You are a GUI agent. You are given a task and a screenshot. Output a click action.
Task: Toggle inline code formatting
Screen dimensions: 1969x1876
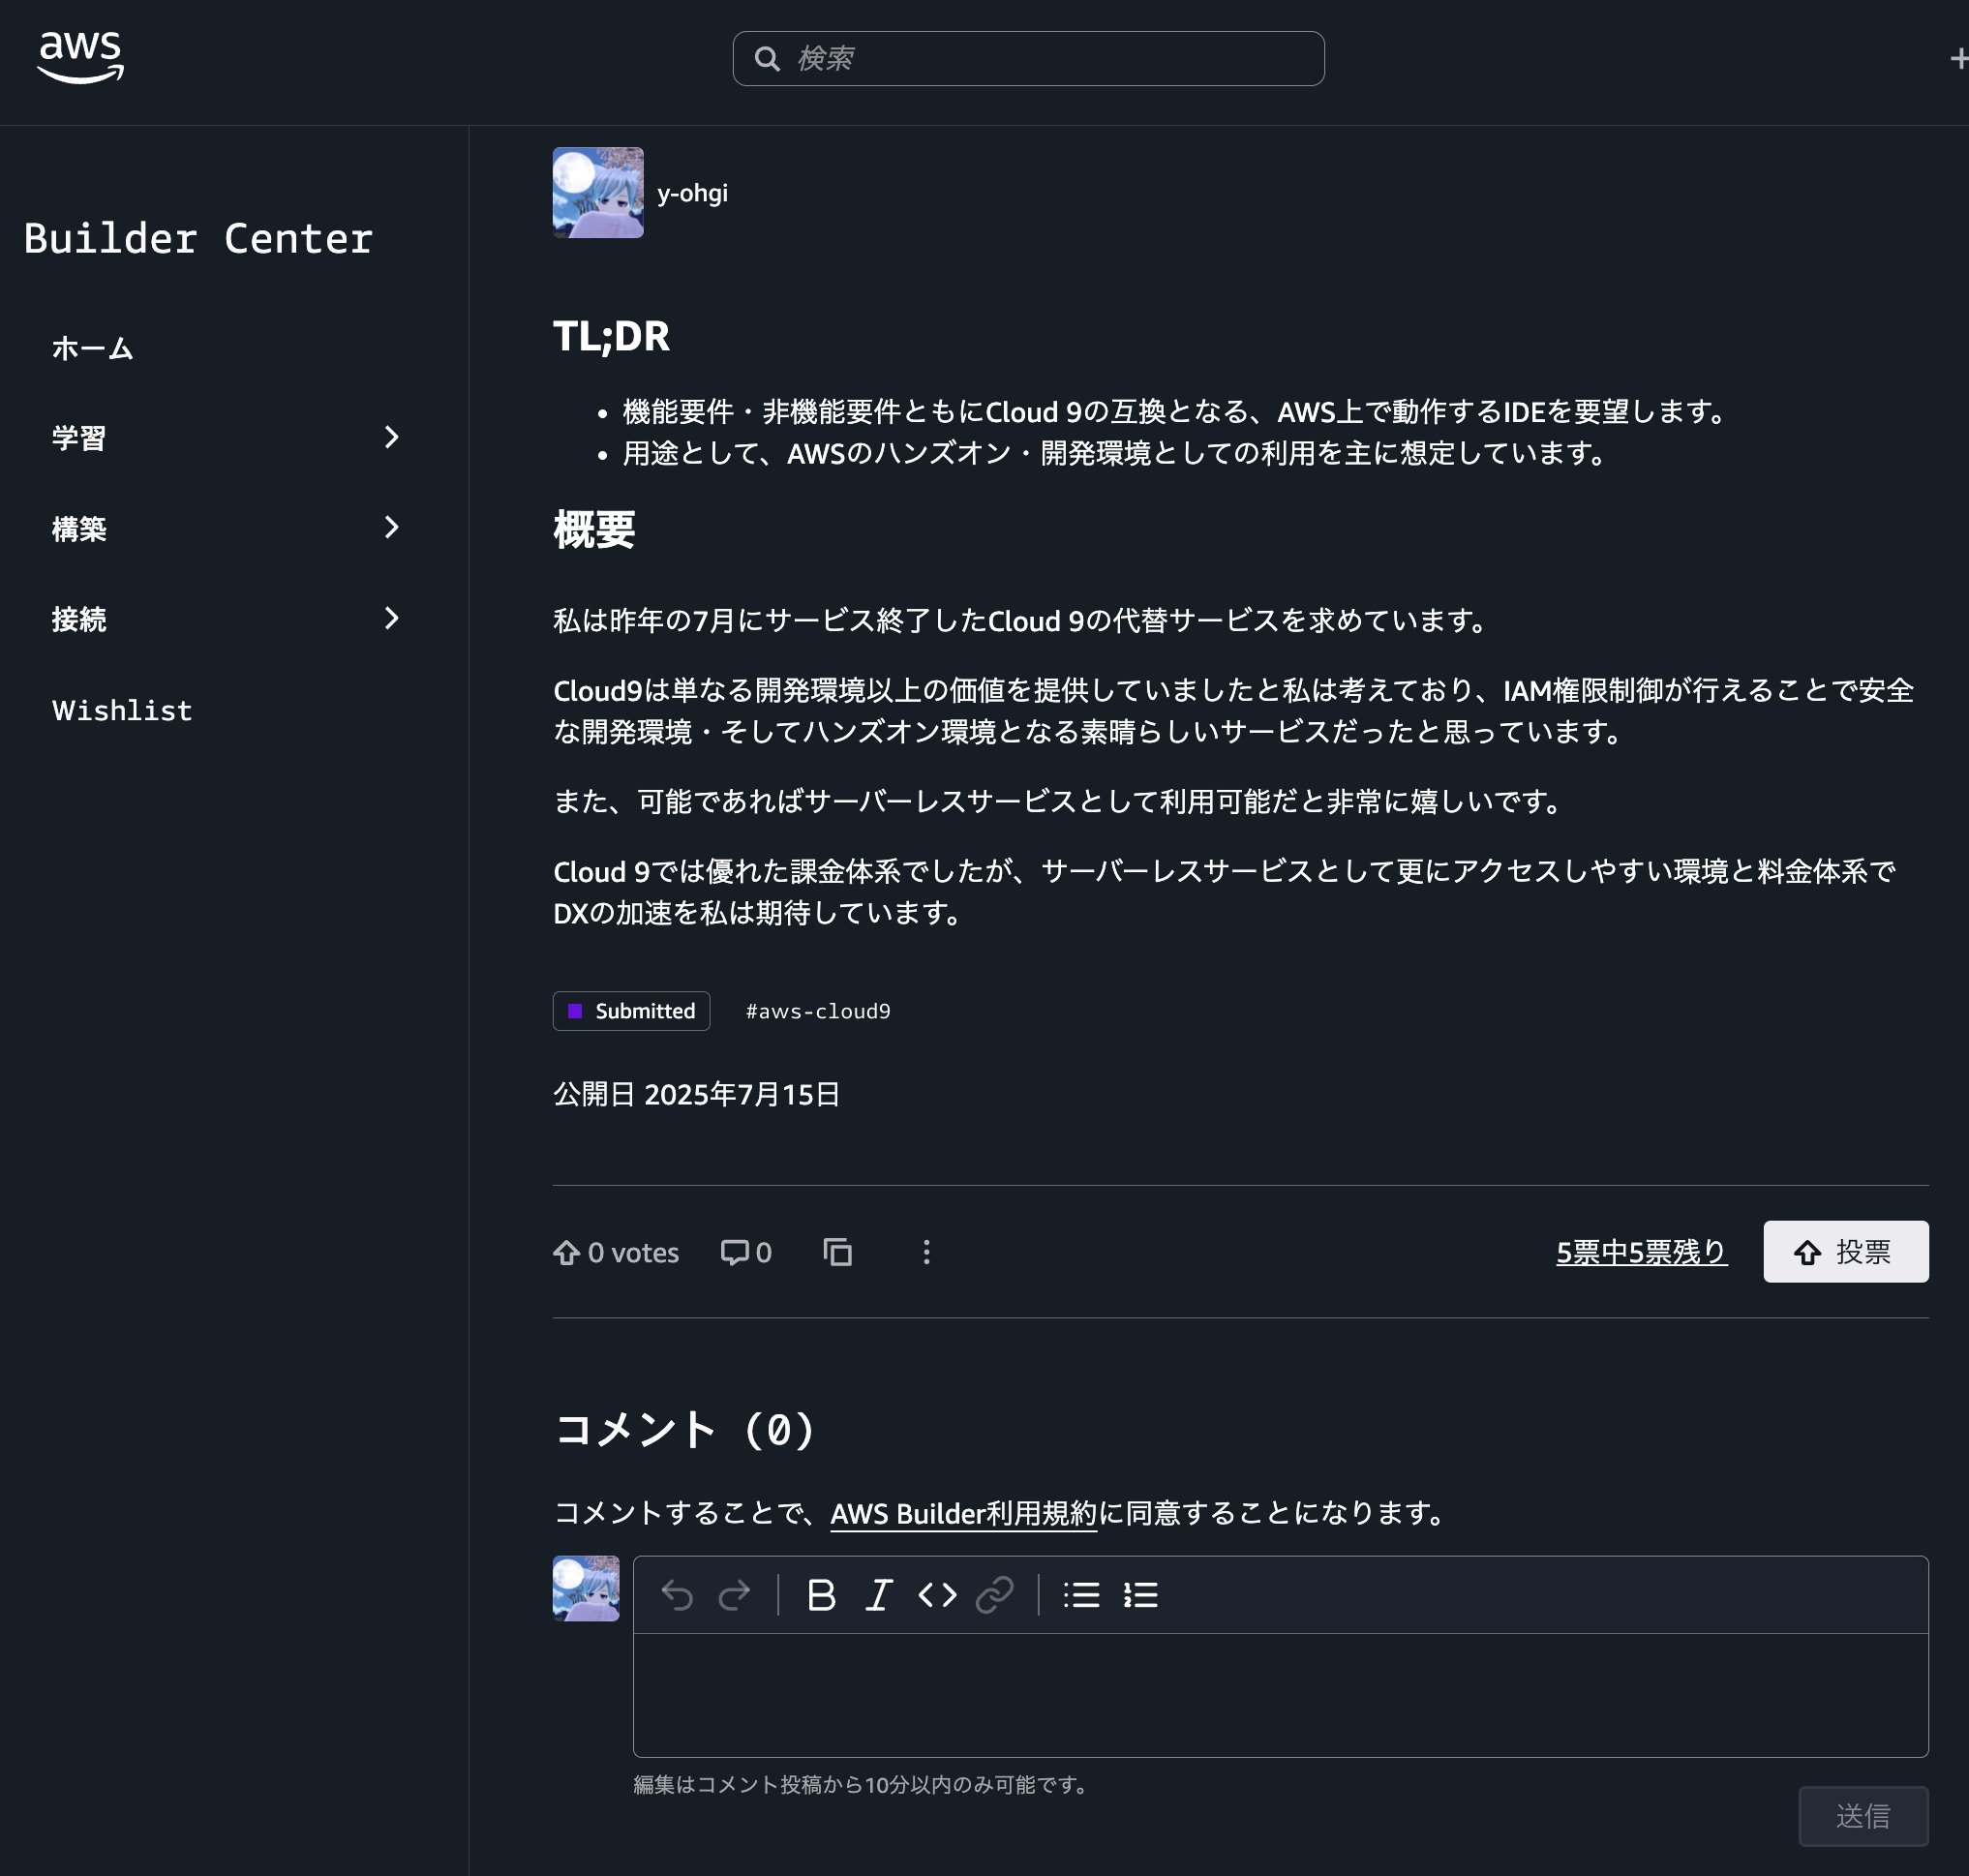937,1595
